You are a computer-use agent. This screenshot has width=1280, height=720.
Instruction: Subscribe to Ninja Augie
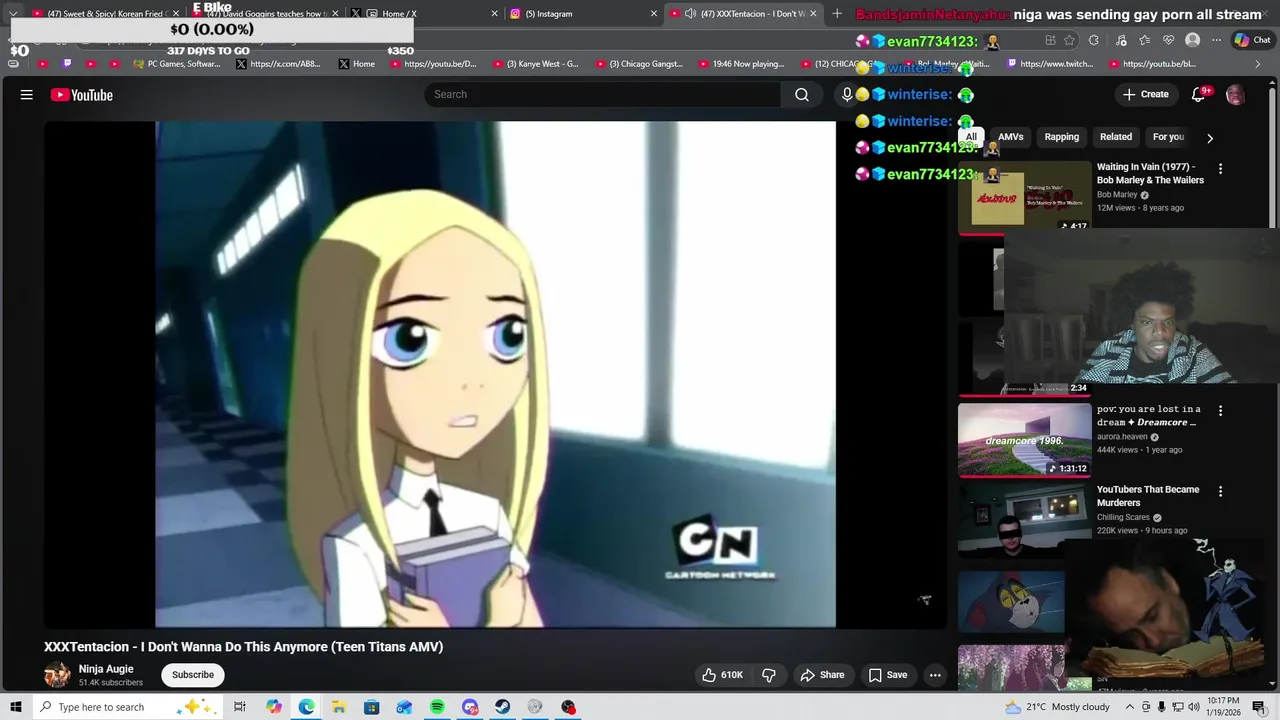pyautogui.click(x=193, y=675)
